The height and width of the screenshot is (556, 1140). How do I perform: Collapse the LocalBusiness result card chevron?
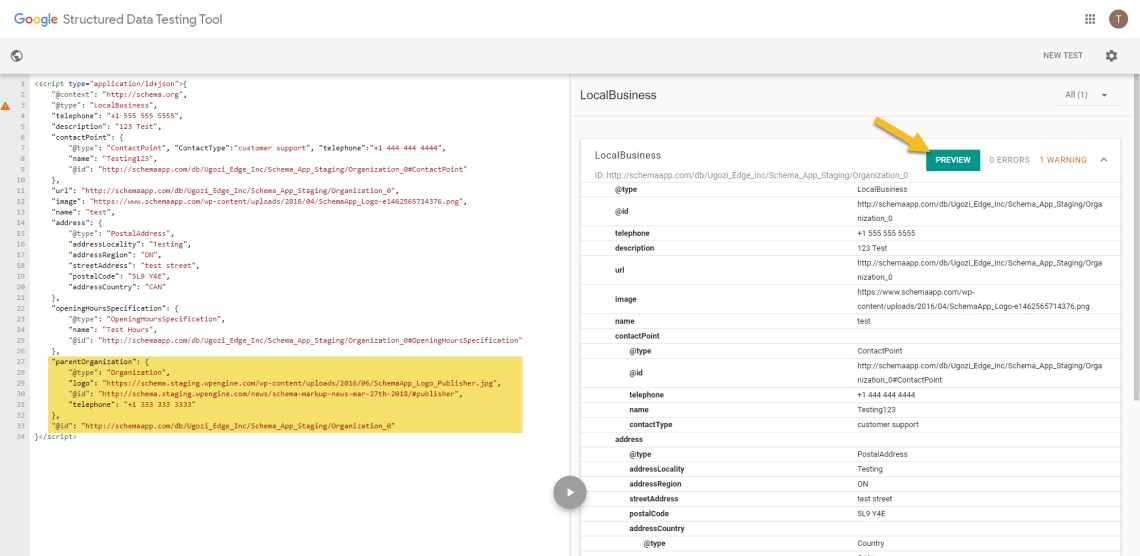(1104, 160)
